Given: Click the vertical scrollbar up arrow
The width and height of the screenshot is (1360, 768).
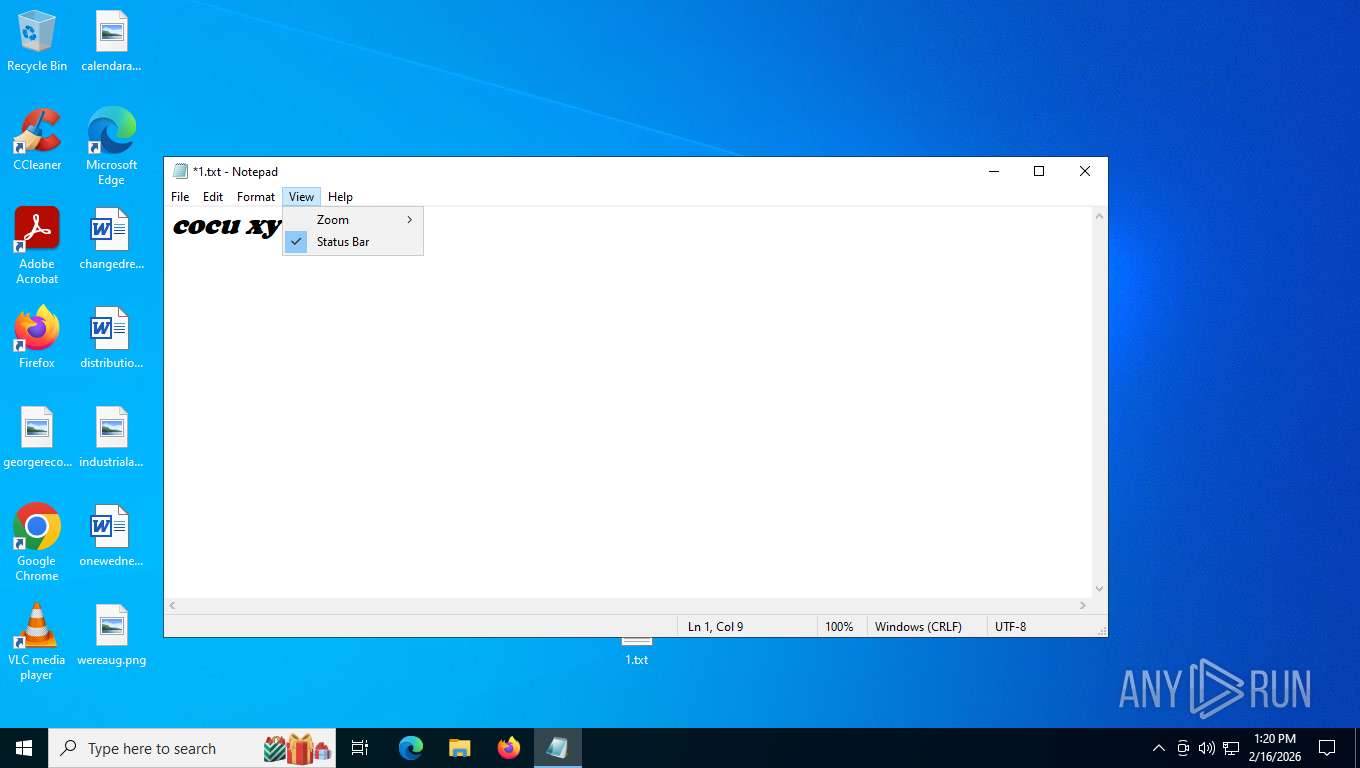Looking at the screenshot, I should pyautogui.click(x=1100, y=216).
